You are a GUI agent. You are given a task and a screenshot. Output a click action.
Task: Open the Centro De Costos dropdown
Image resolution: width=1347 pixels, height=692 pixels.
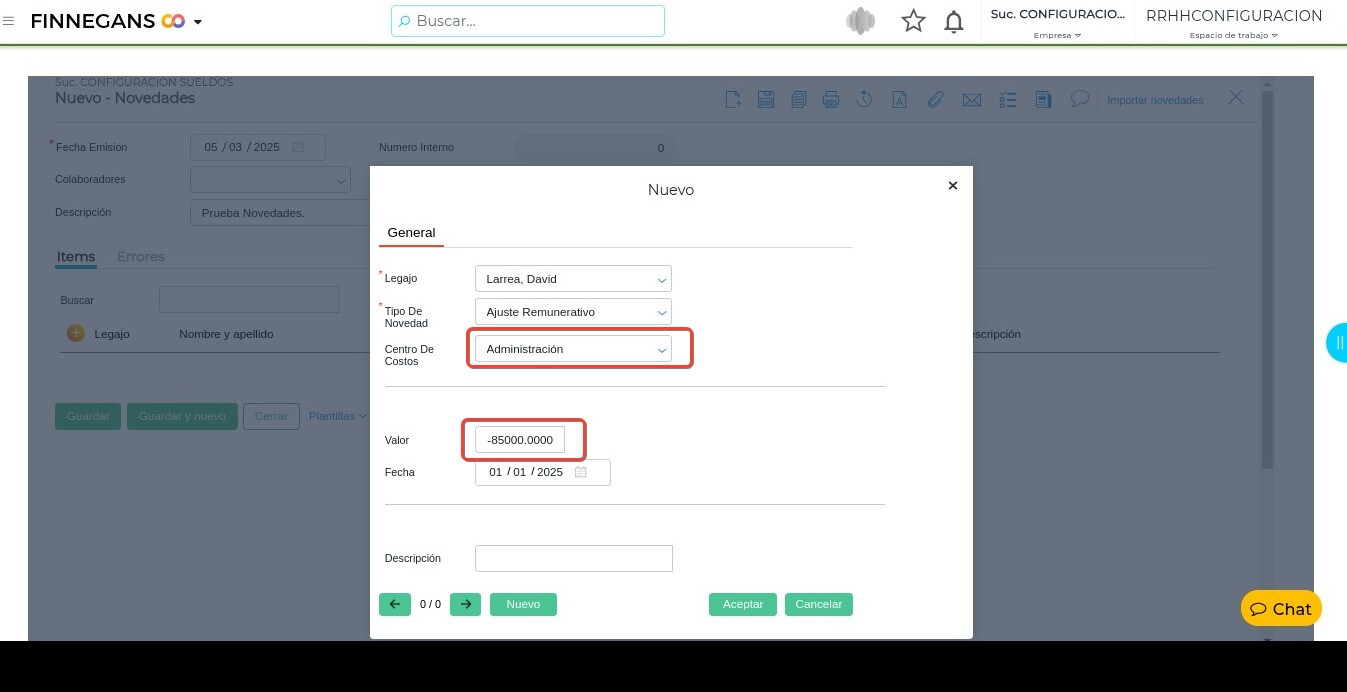(x=573, y=349)
